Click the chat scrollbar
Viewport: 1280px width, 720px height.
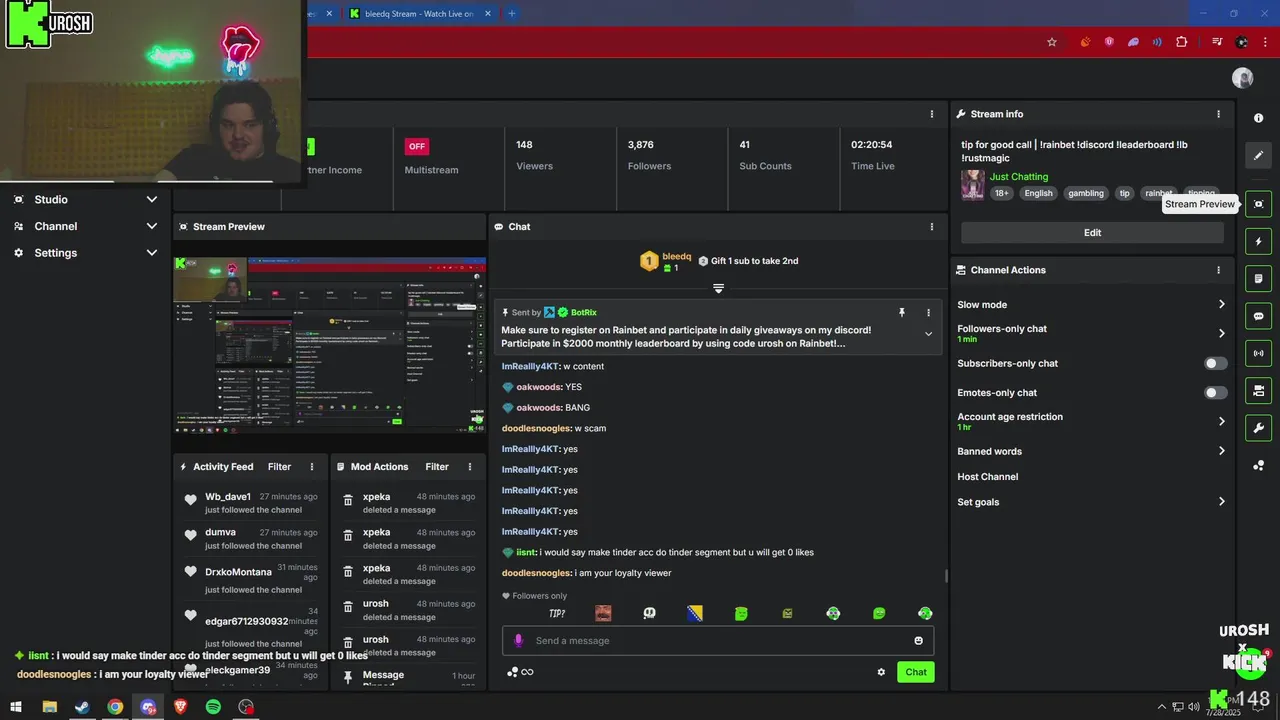946,575
